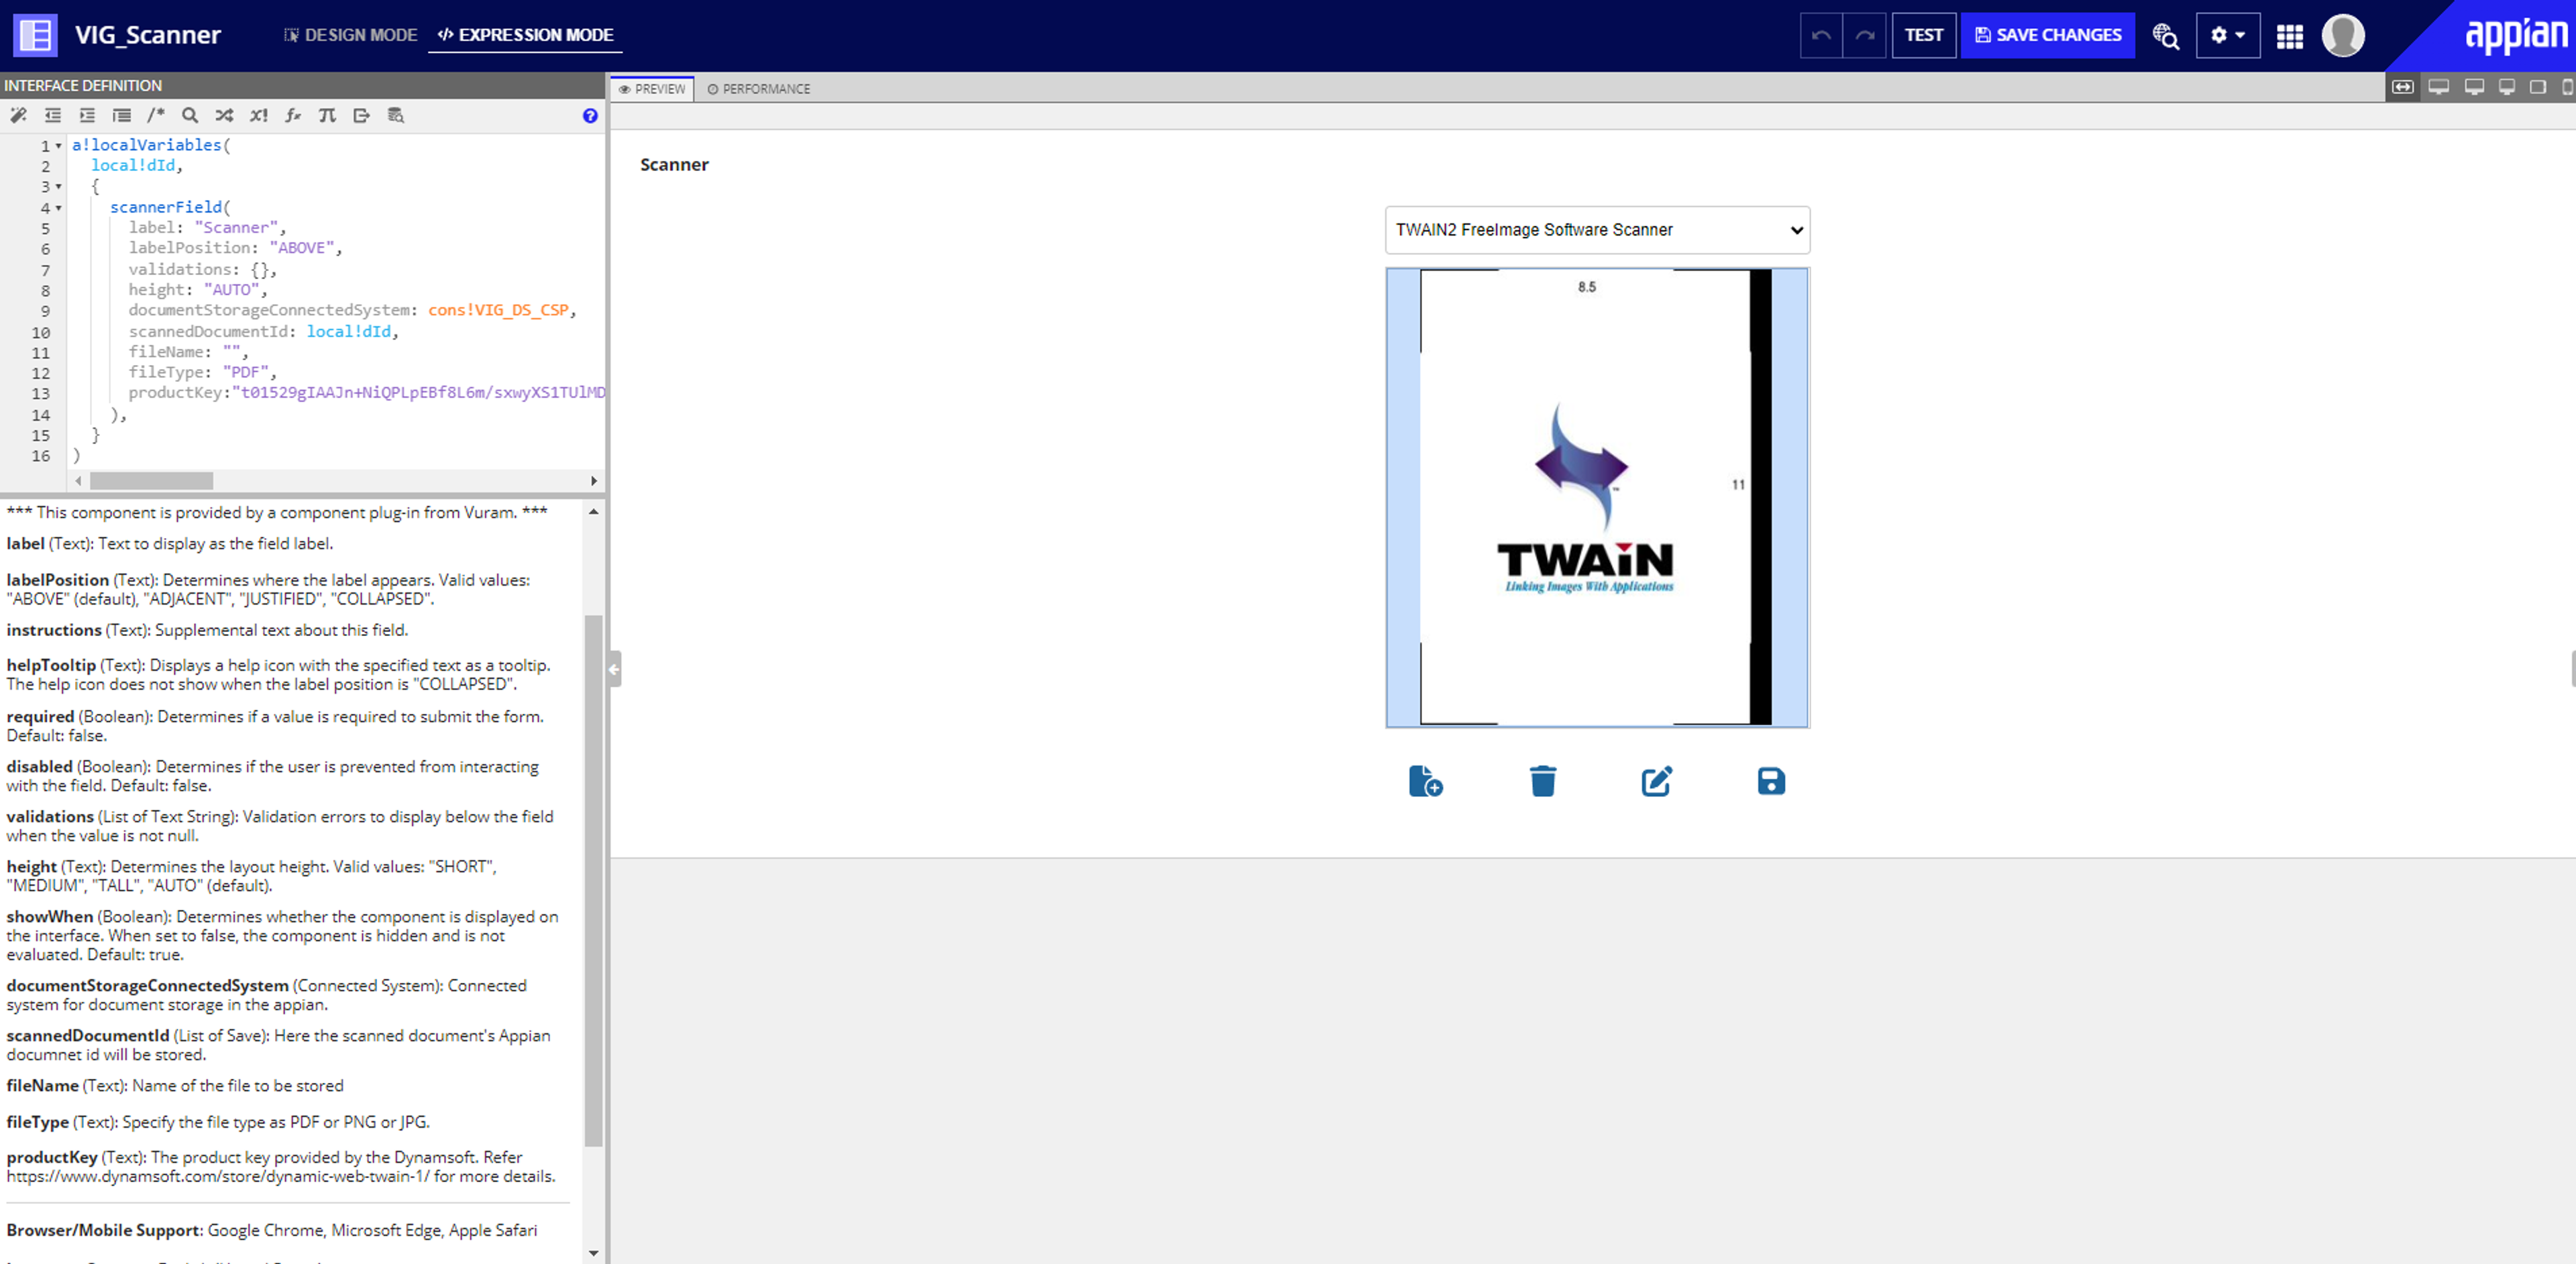Click the documentation panel vertical scrollbar thumb
Image resolution: width=2576 pixels, height=1264 pixels.
click(594, 880)
